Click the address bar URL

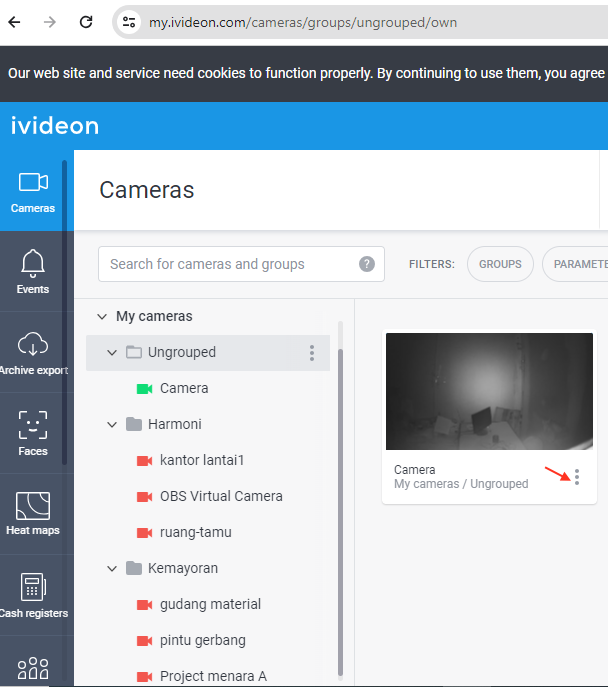tap(303, 22)
